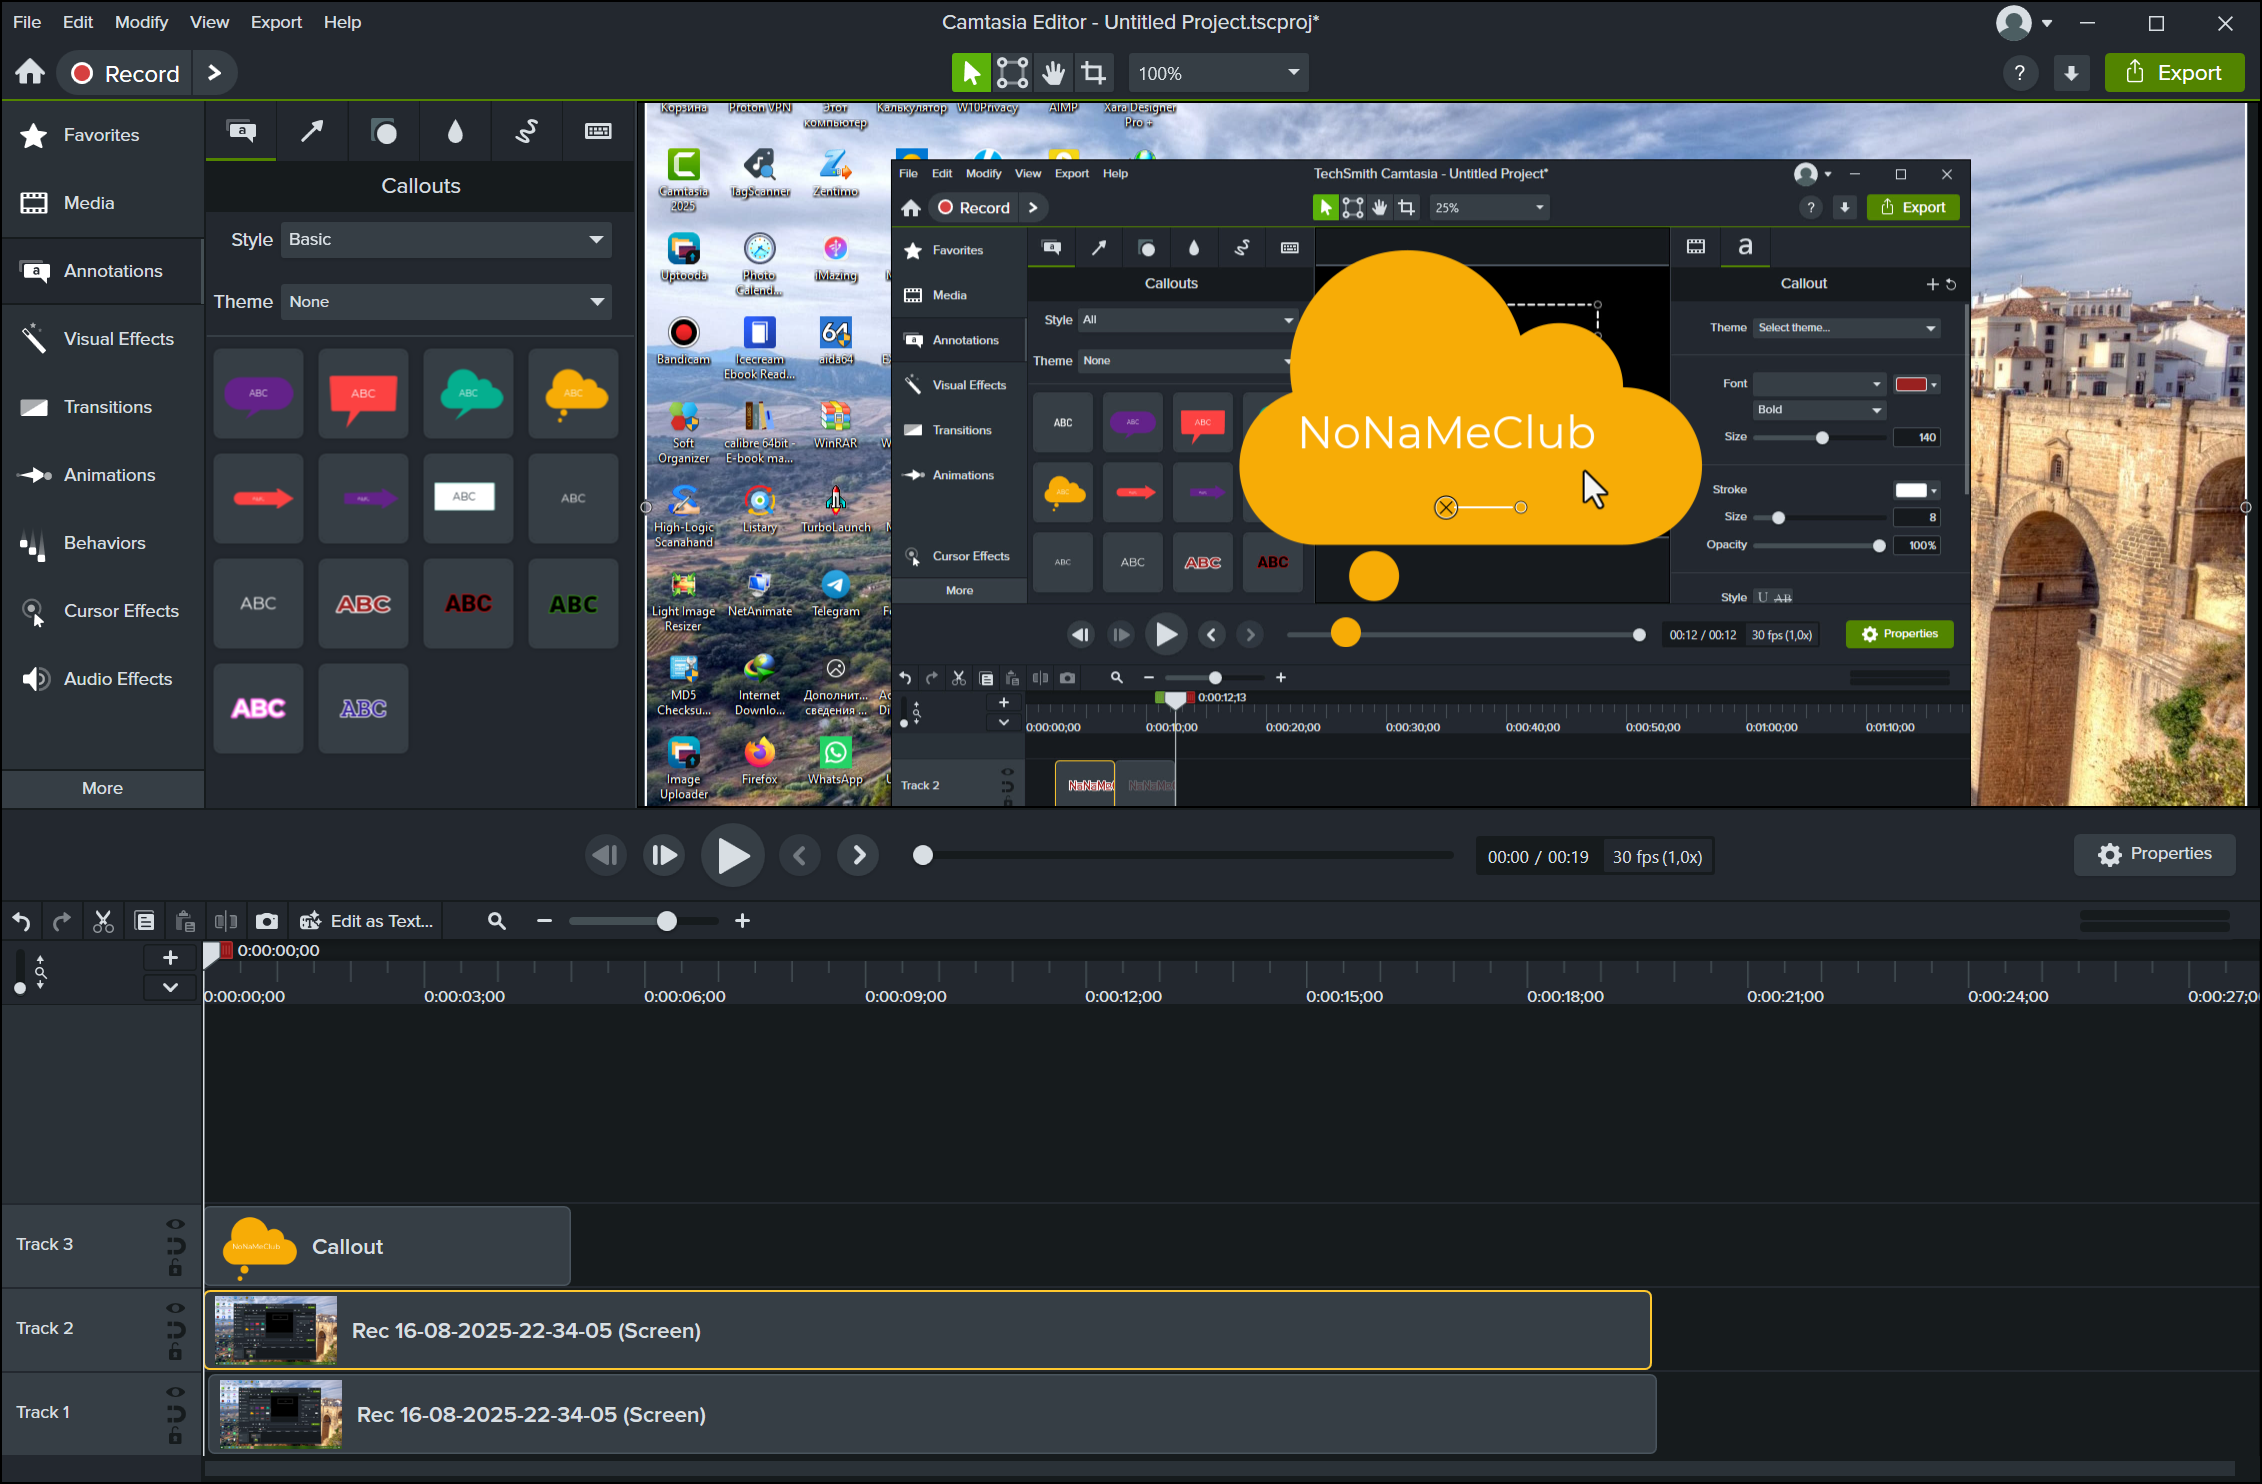This screenshot has height=1484, width=2262.
Task: Open the callout Style dropdown showing Basic
Action: click(446, 240)
